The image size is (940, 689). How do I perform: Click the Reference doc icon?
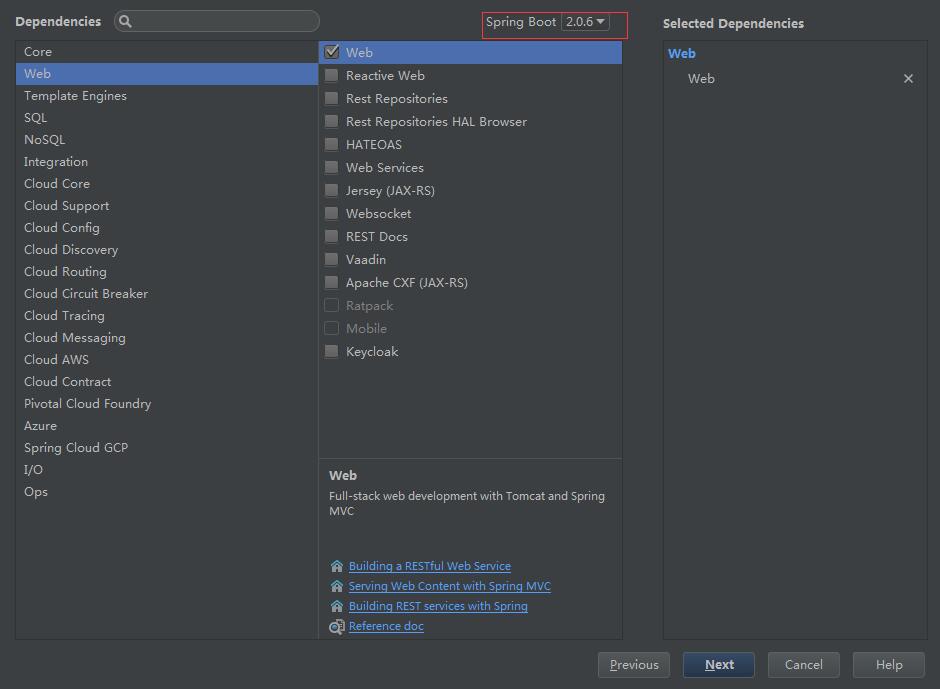tap(337, 627)
